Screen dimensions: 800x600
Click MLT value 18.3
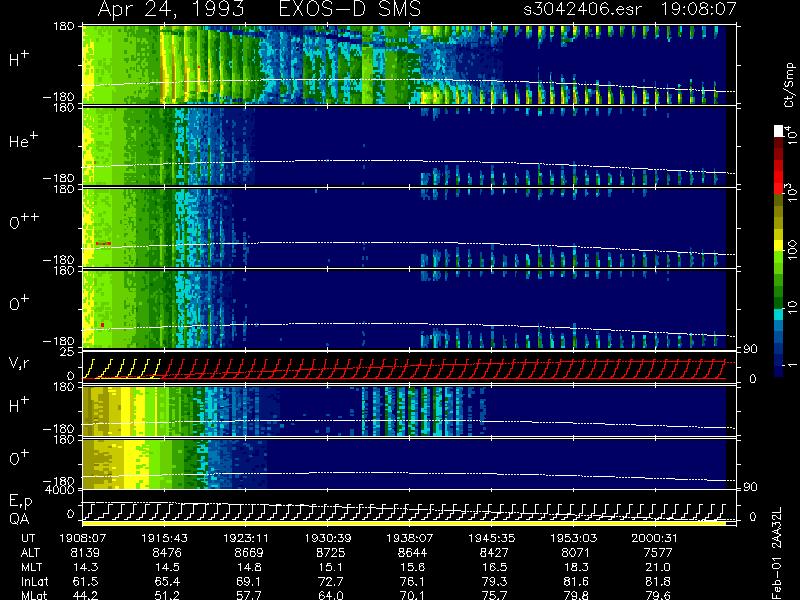point(576,567)
